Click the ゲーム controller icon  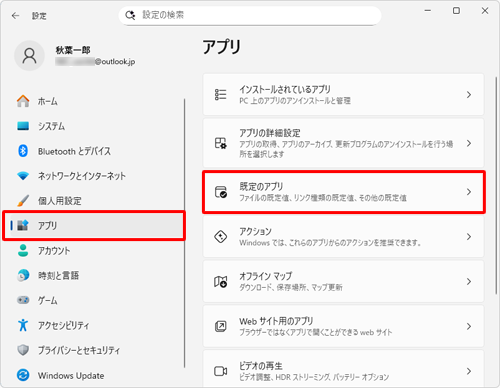click(23, 300)
